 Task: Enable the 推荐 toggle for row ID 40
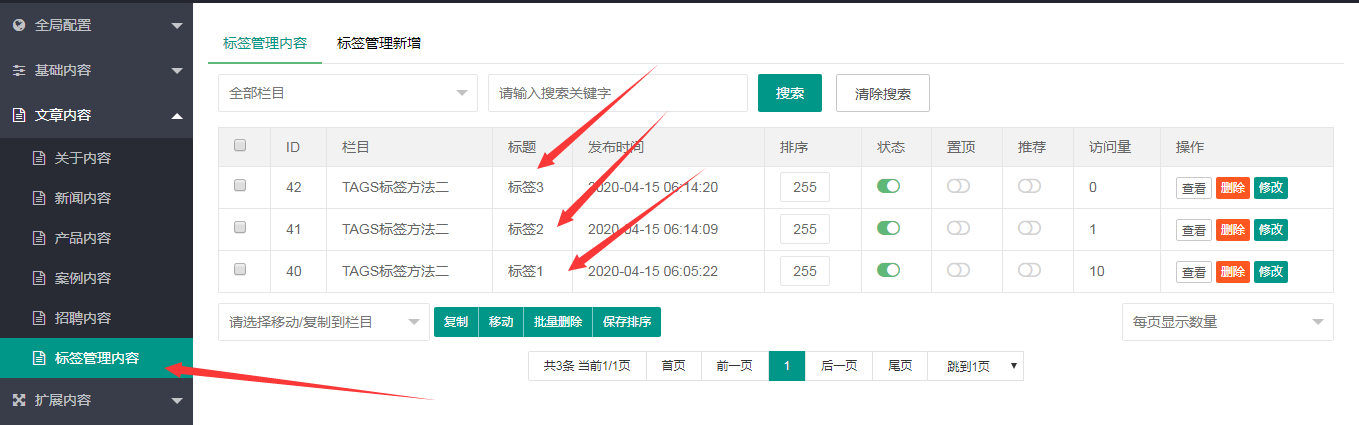pos(1029,270)
